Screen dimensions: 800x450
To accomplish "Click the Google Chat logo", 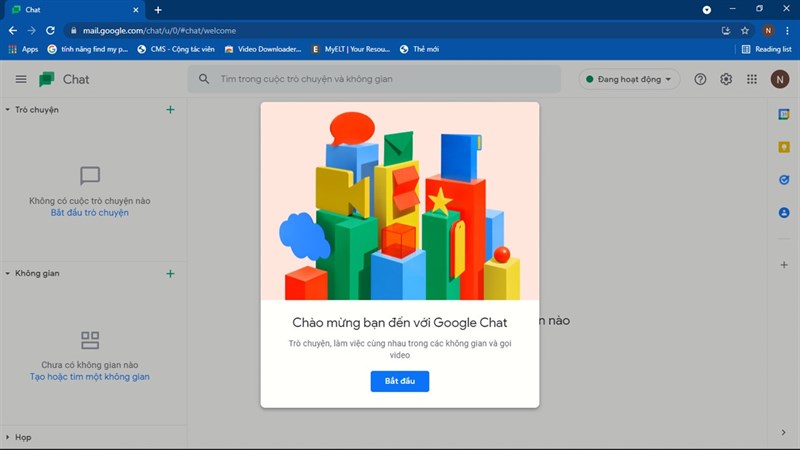I will [x=46, y=79].
